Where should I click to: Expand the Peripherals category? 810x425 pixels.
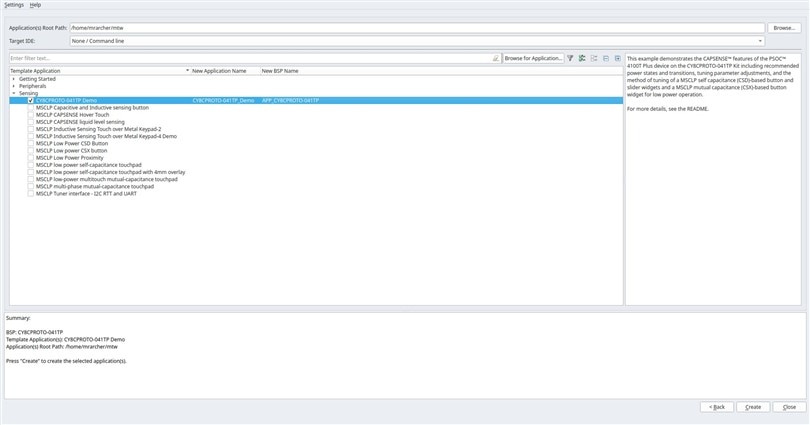pos(14,86)
